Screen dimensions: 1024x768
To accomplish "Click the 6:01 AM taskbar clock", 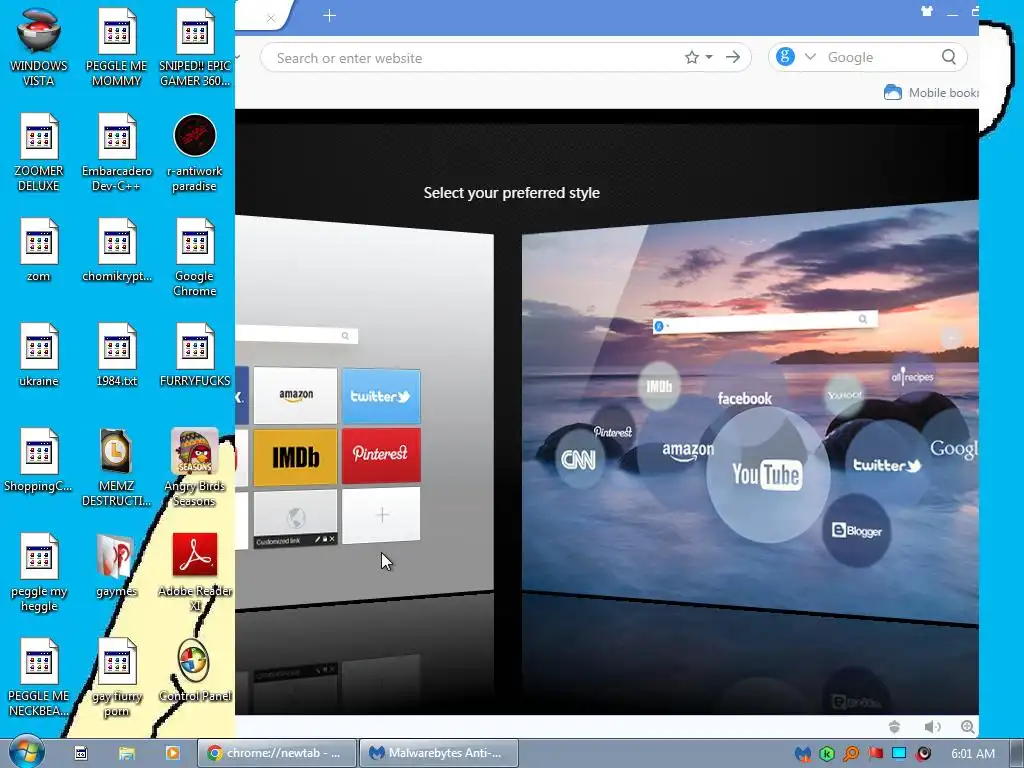I will [972, 754].
